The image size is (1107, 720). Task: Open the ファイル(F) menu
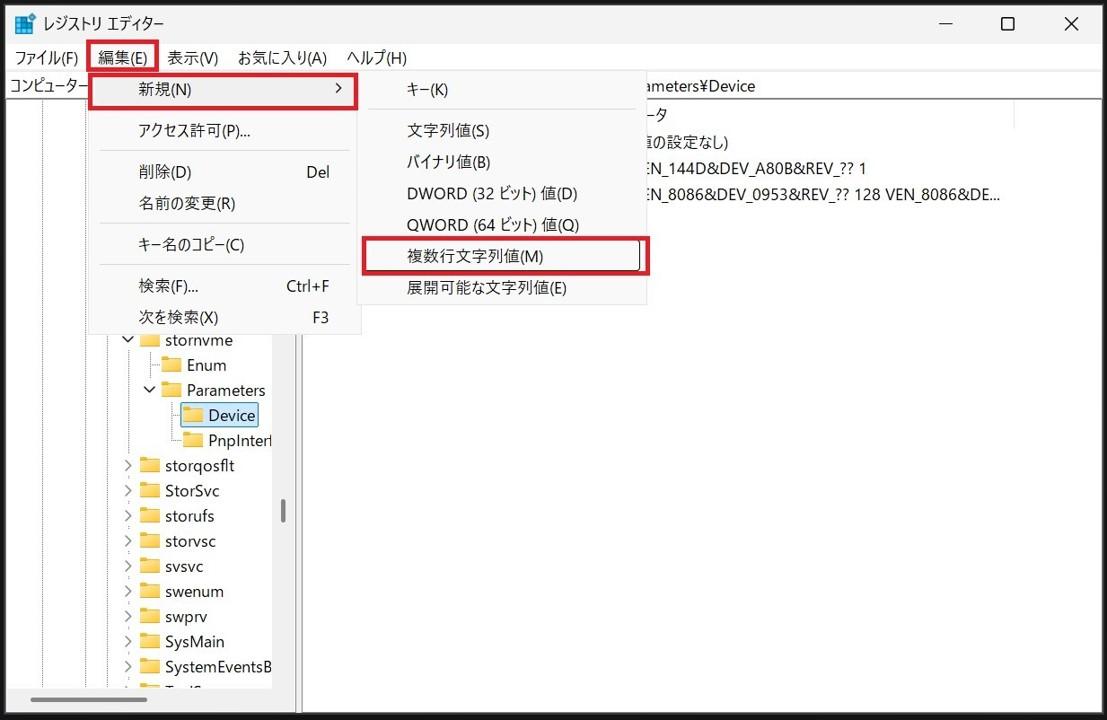[x=47, y=58]
